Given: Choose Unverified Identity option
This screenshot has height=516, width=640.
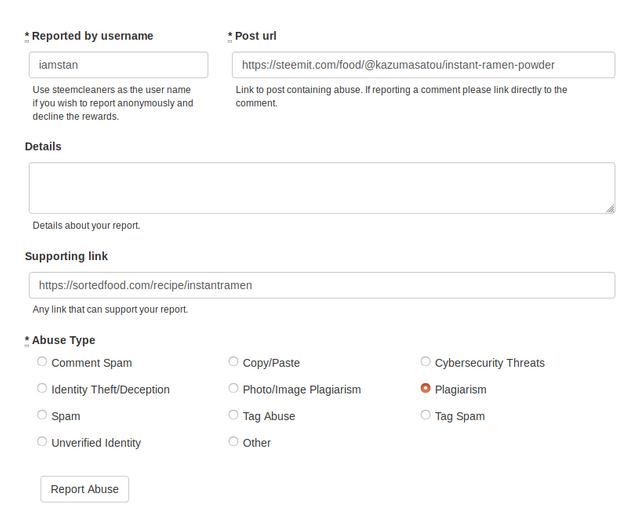Looking at the screenshot, I should 42,442.
